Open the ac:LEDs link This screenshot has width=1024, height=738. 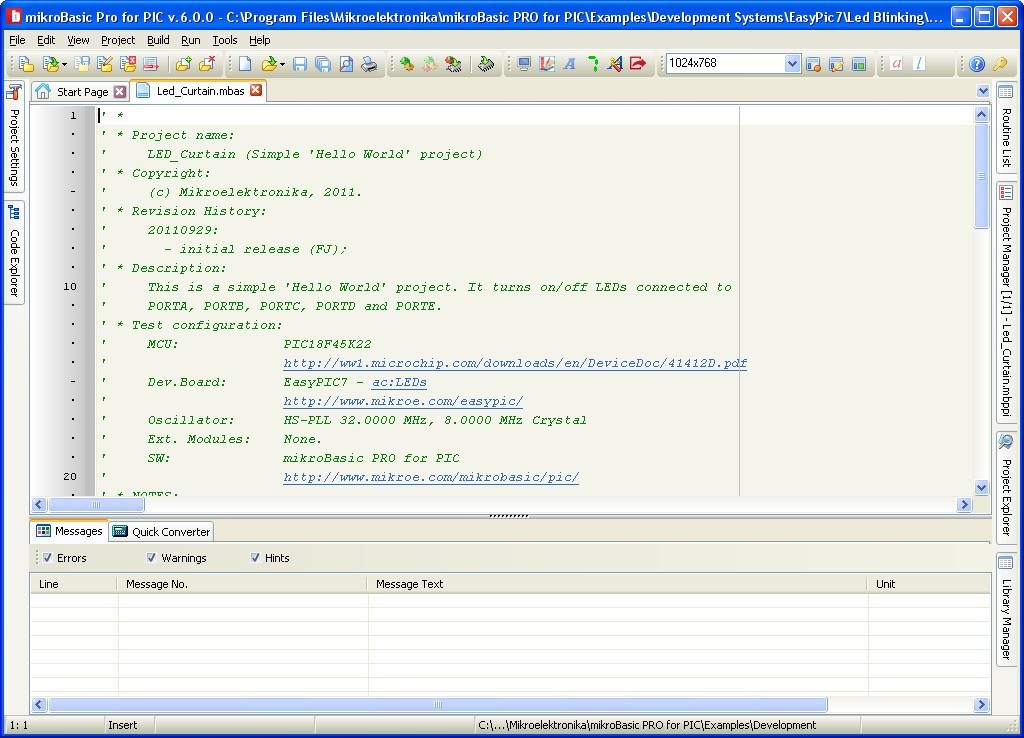click(399, 382)
